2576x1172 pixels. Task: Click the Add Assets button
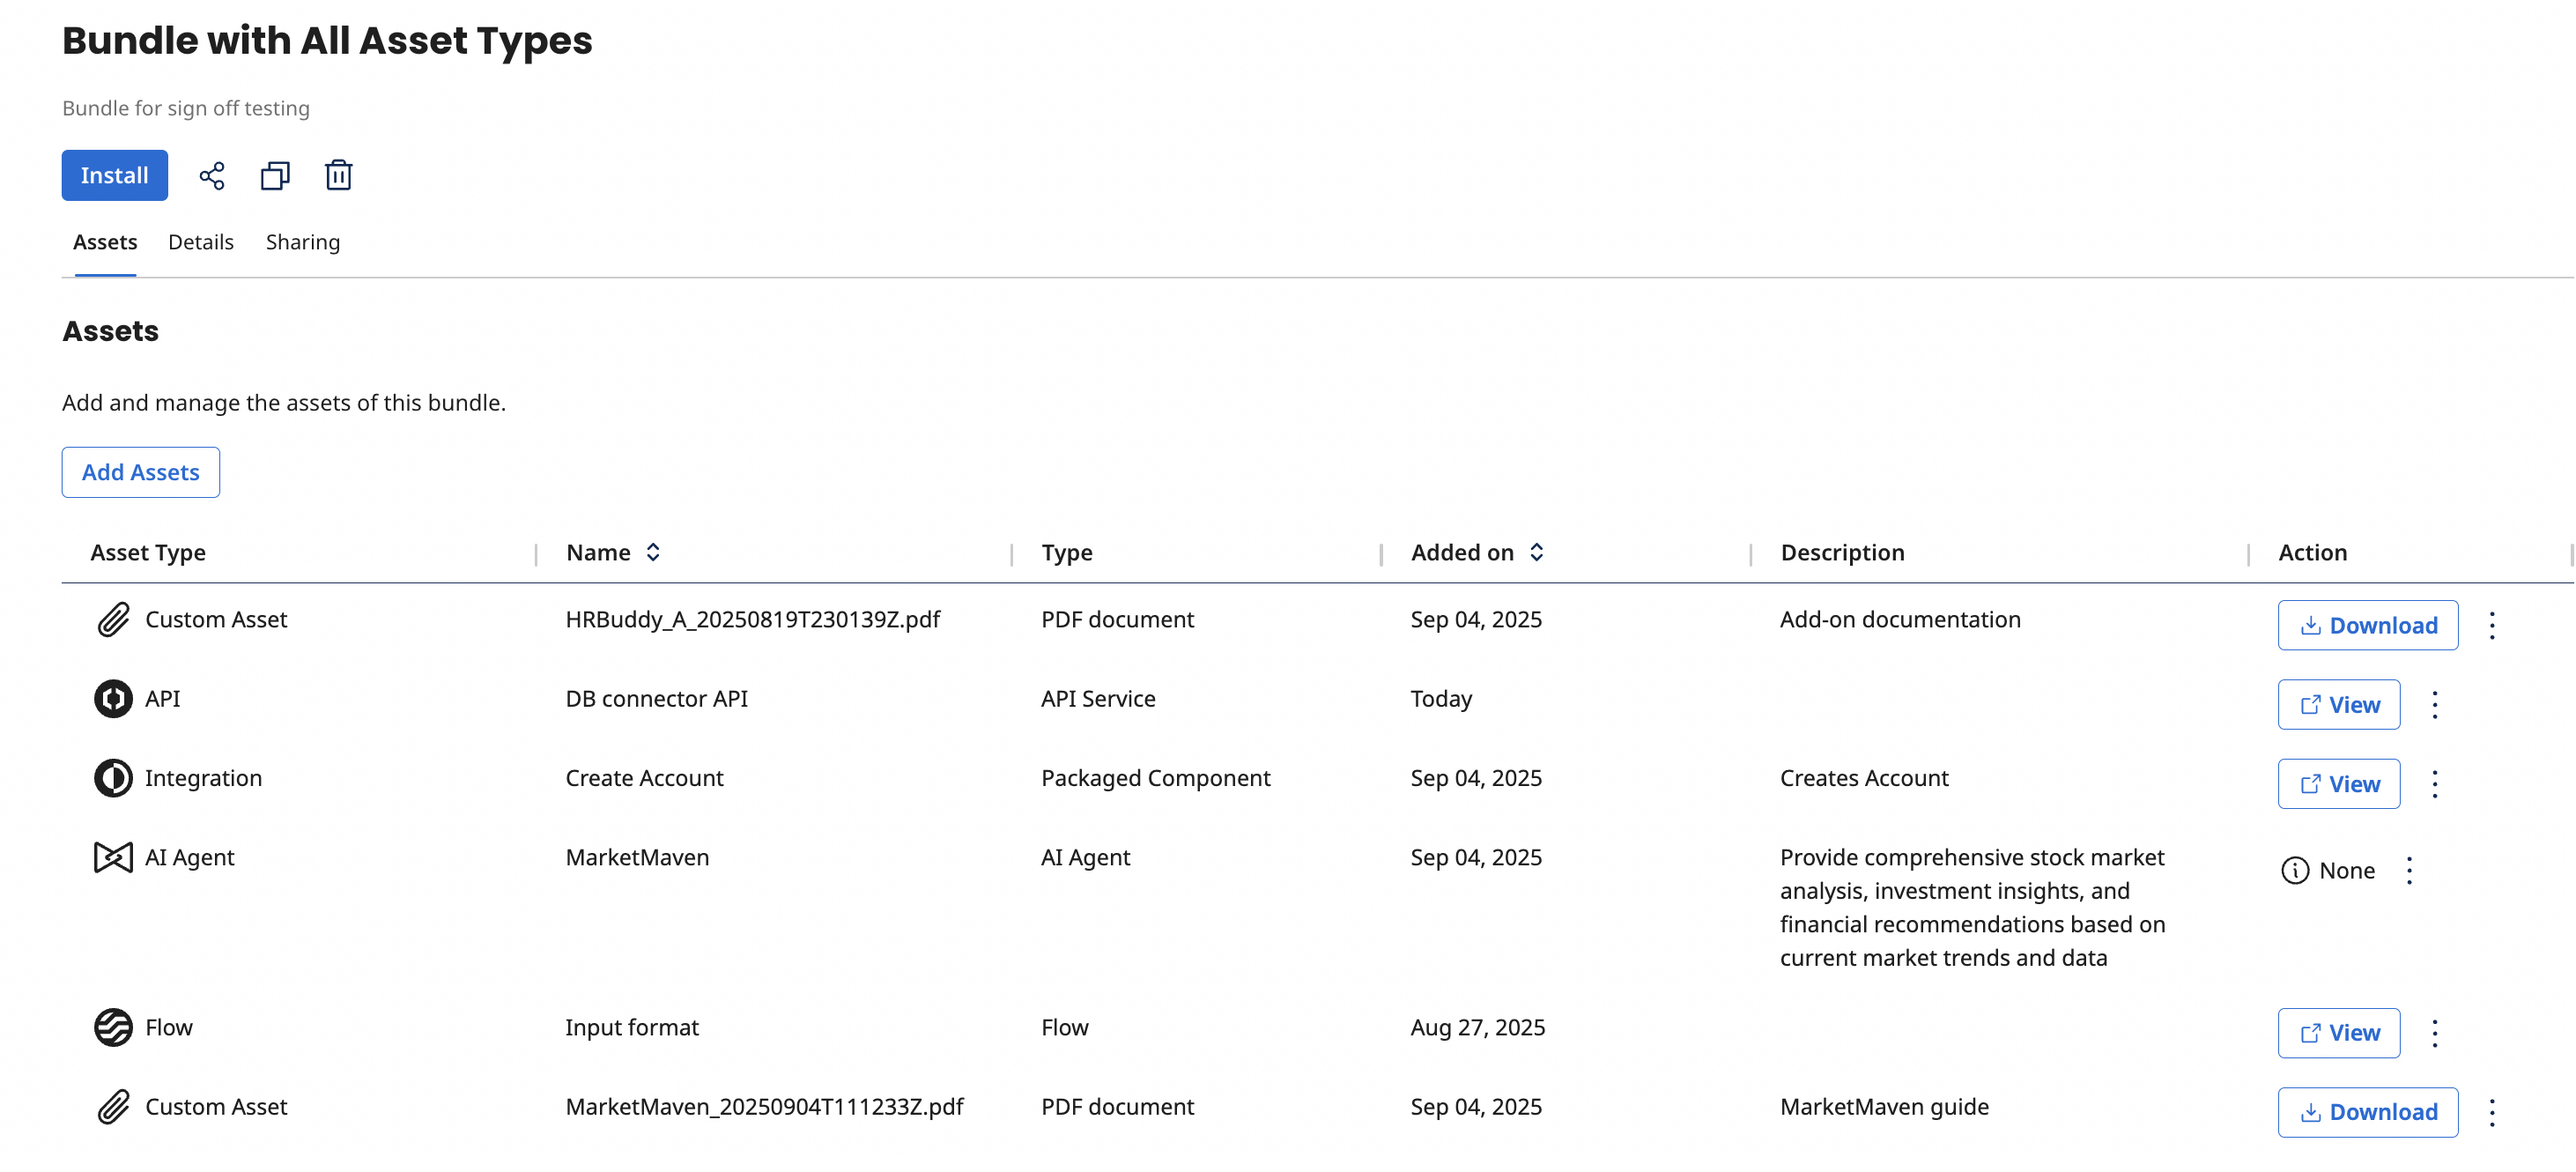pos(141,473)
